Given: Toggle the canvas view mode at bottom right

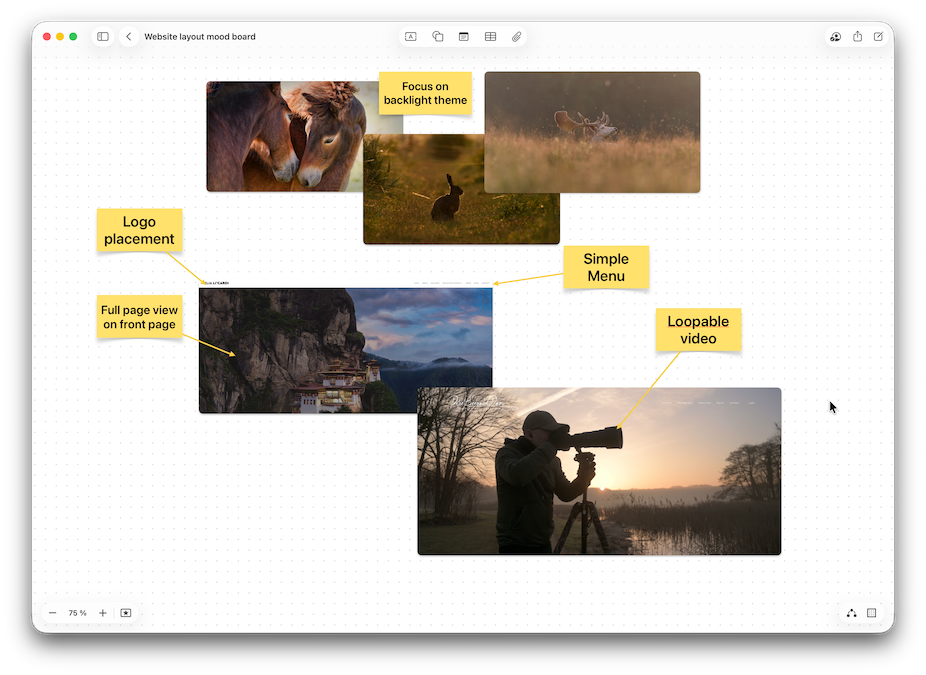Looking at the screenshot, I should coord(871,612).
